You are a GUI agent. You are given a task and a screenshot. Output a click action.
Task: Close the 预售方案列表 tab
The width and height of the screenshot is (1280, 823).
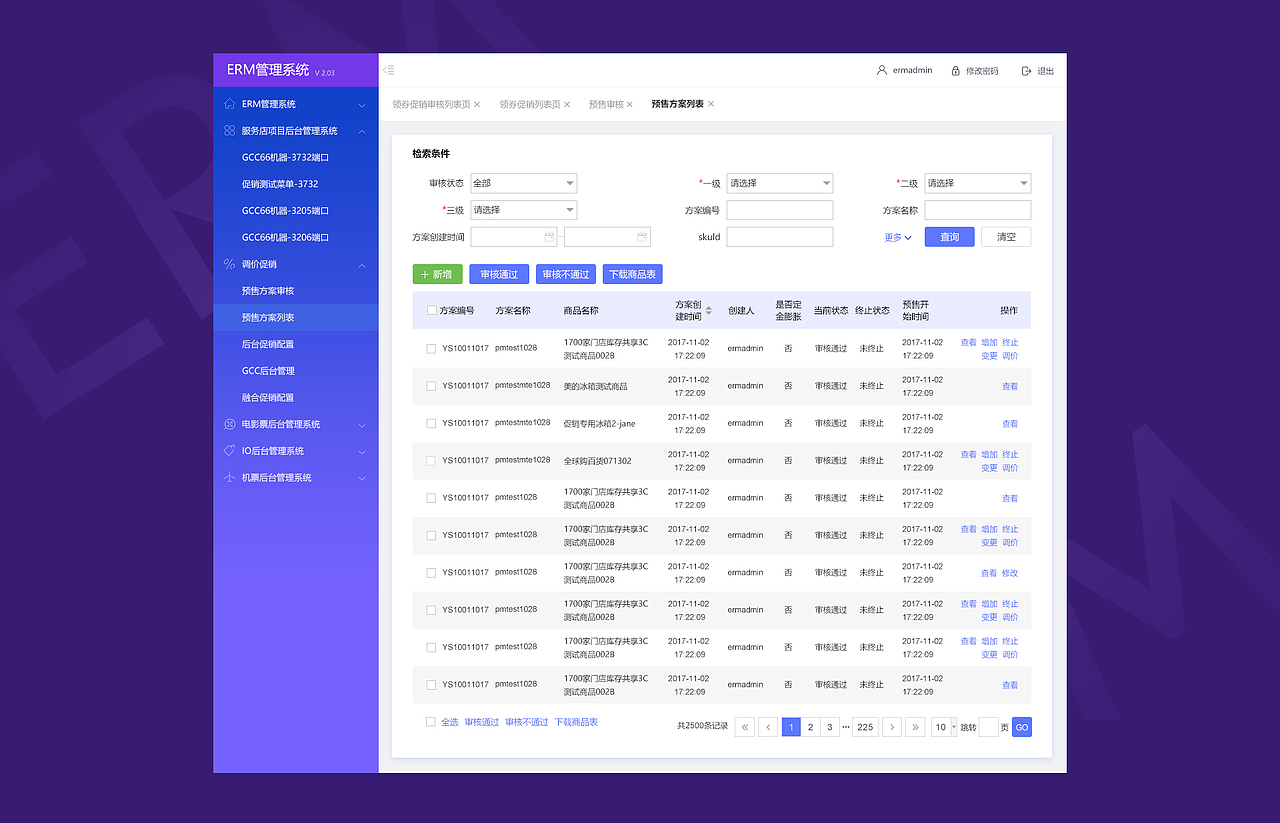(711, 104)
